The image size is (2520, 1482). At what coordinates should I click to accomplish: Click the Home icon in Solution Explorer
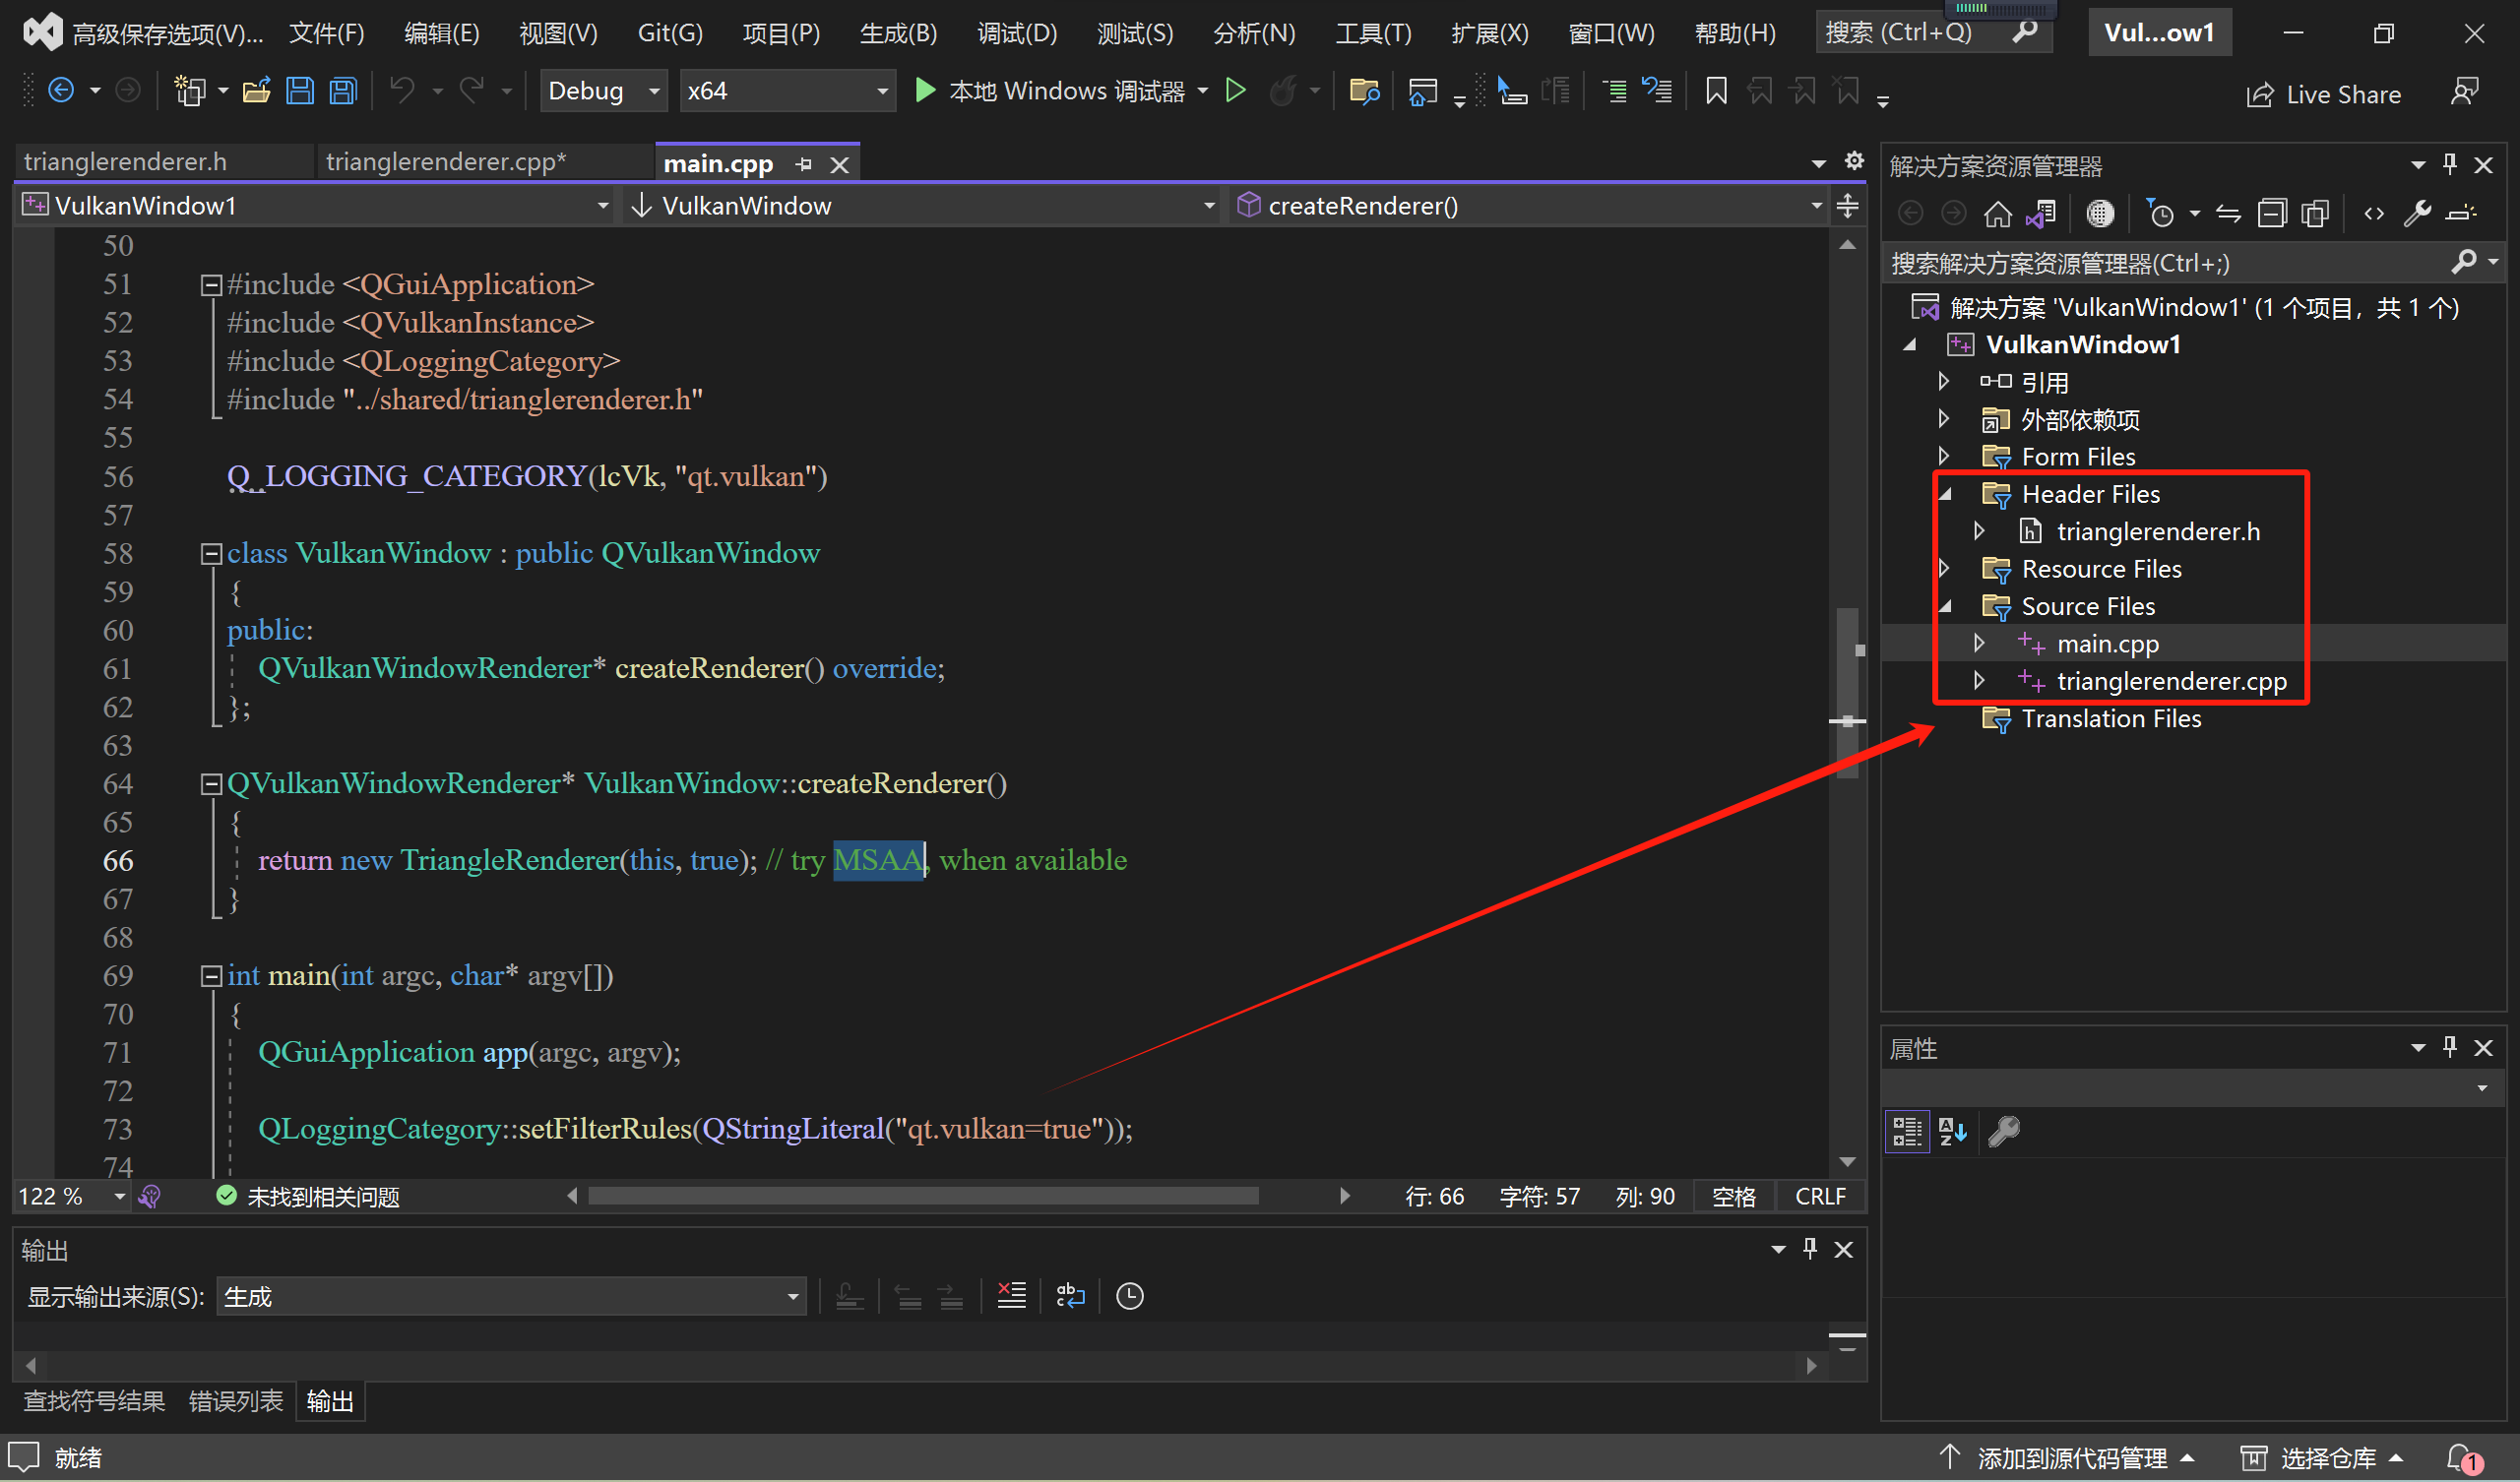(1997, 214)
